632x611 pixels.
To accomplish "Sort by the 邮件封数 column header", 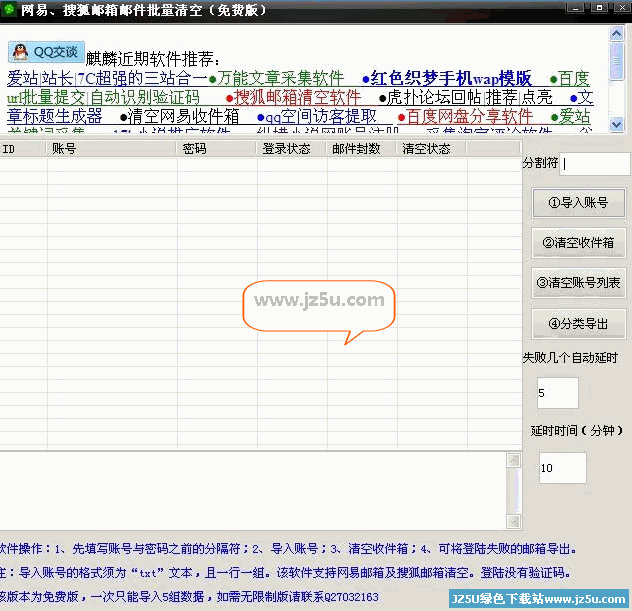I will [361, 149].
